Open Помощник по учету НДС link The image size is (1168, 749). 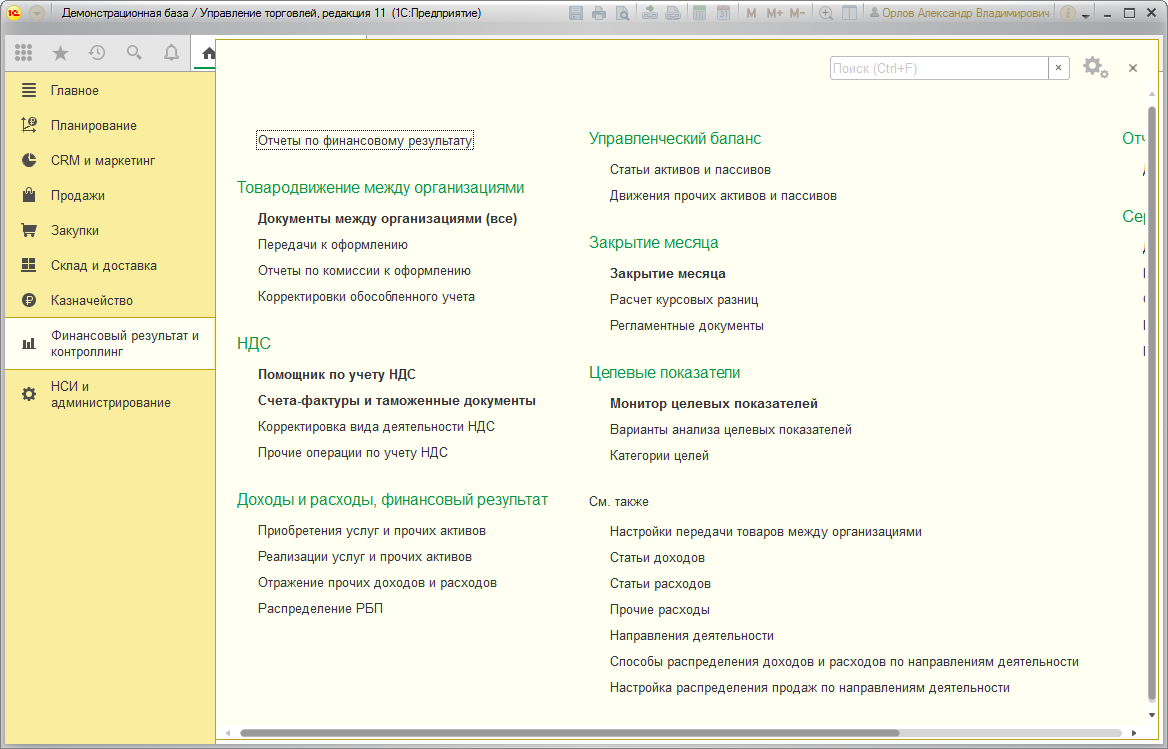tap(337, 374)
